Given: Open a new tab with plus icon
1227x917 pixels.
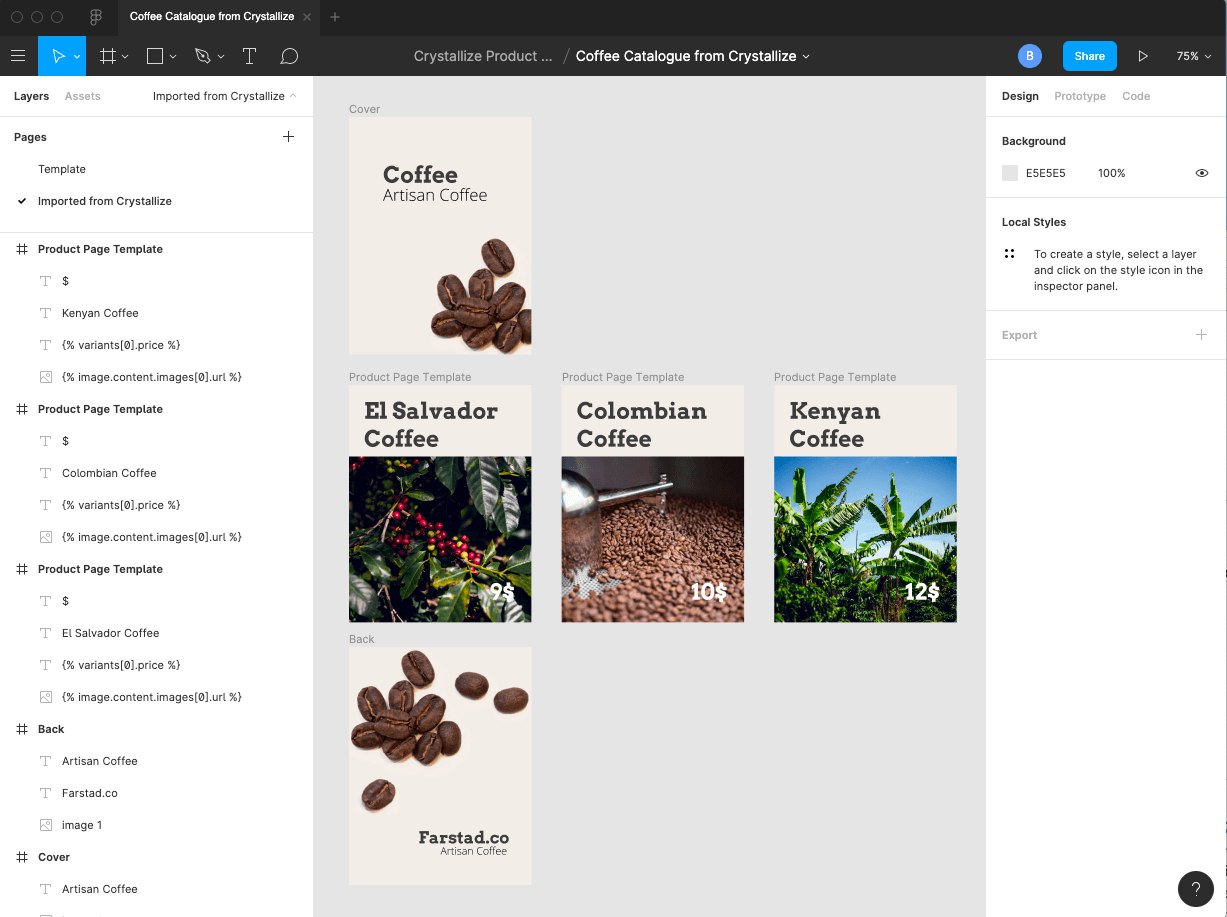Looking at the screenshot, I should point(335,17).
